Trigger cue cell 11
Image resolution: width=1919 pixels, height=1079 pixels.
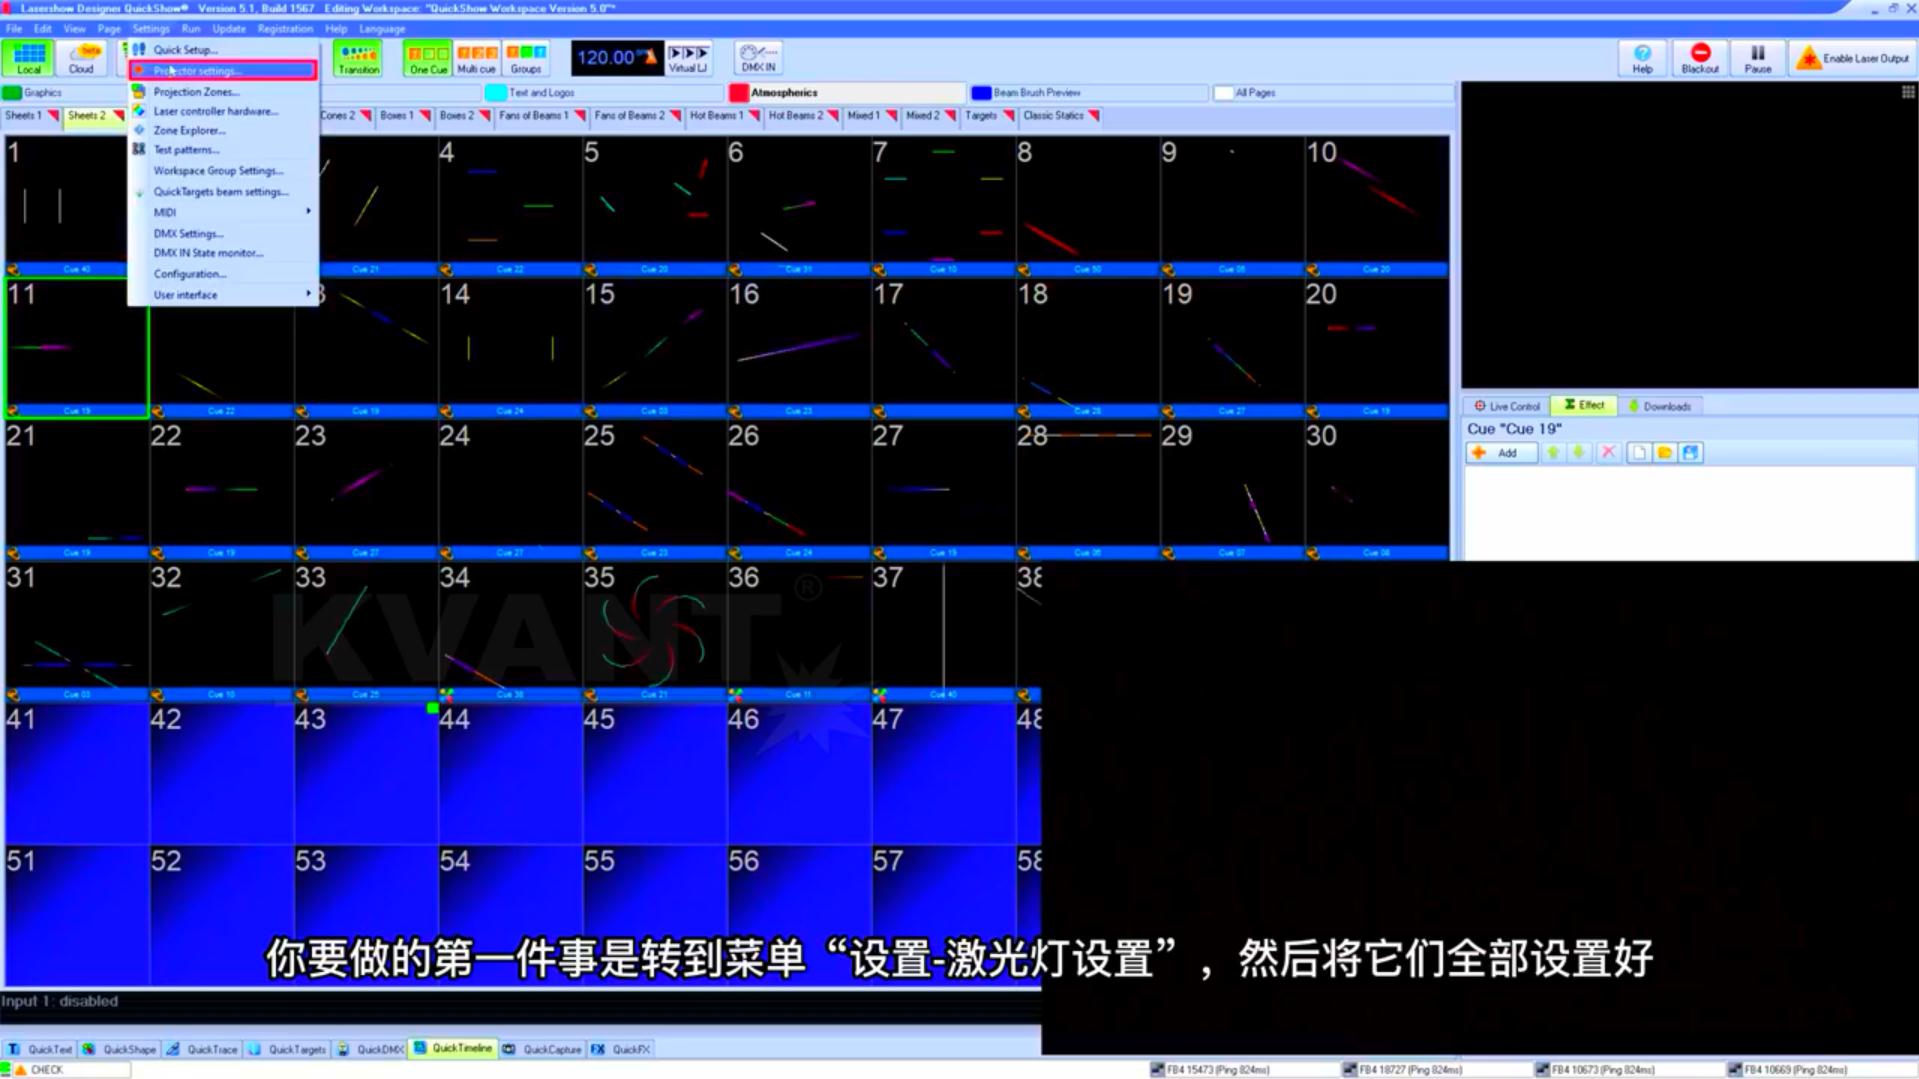[77, 347]
